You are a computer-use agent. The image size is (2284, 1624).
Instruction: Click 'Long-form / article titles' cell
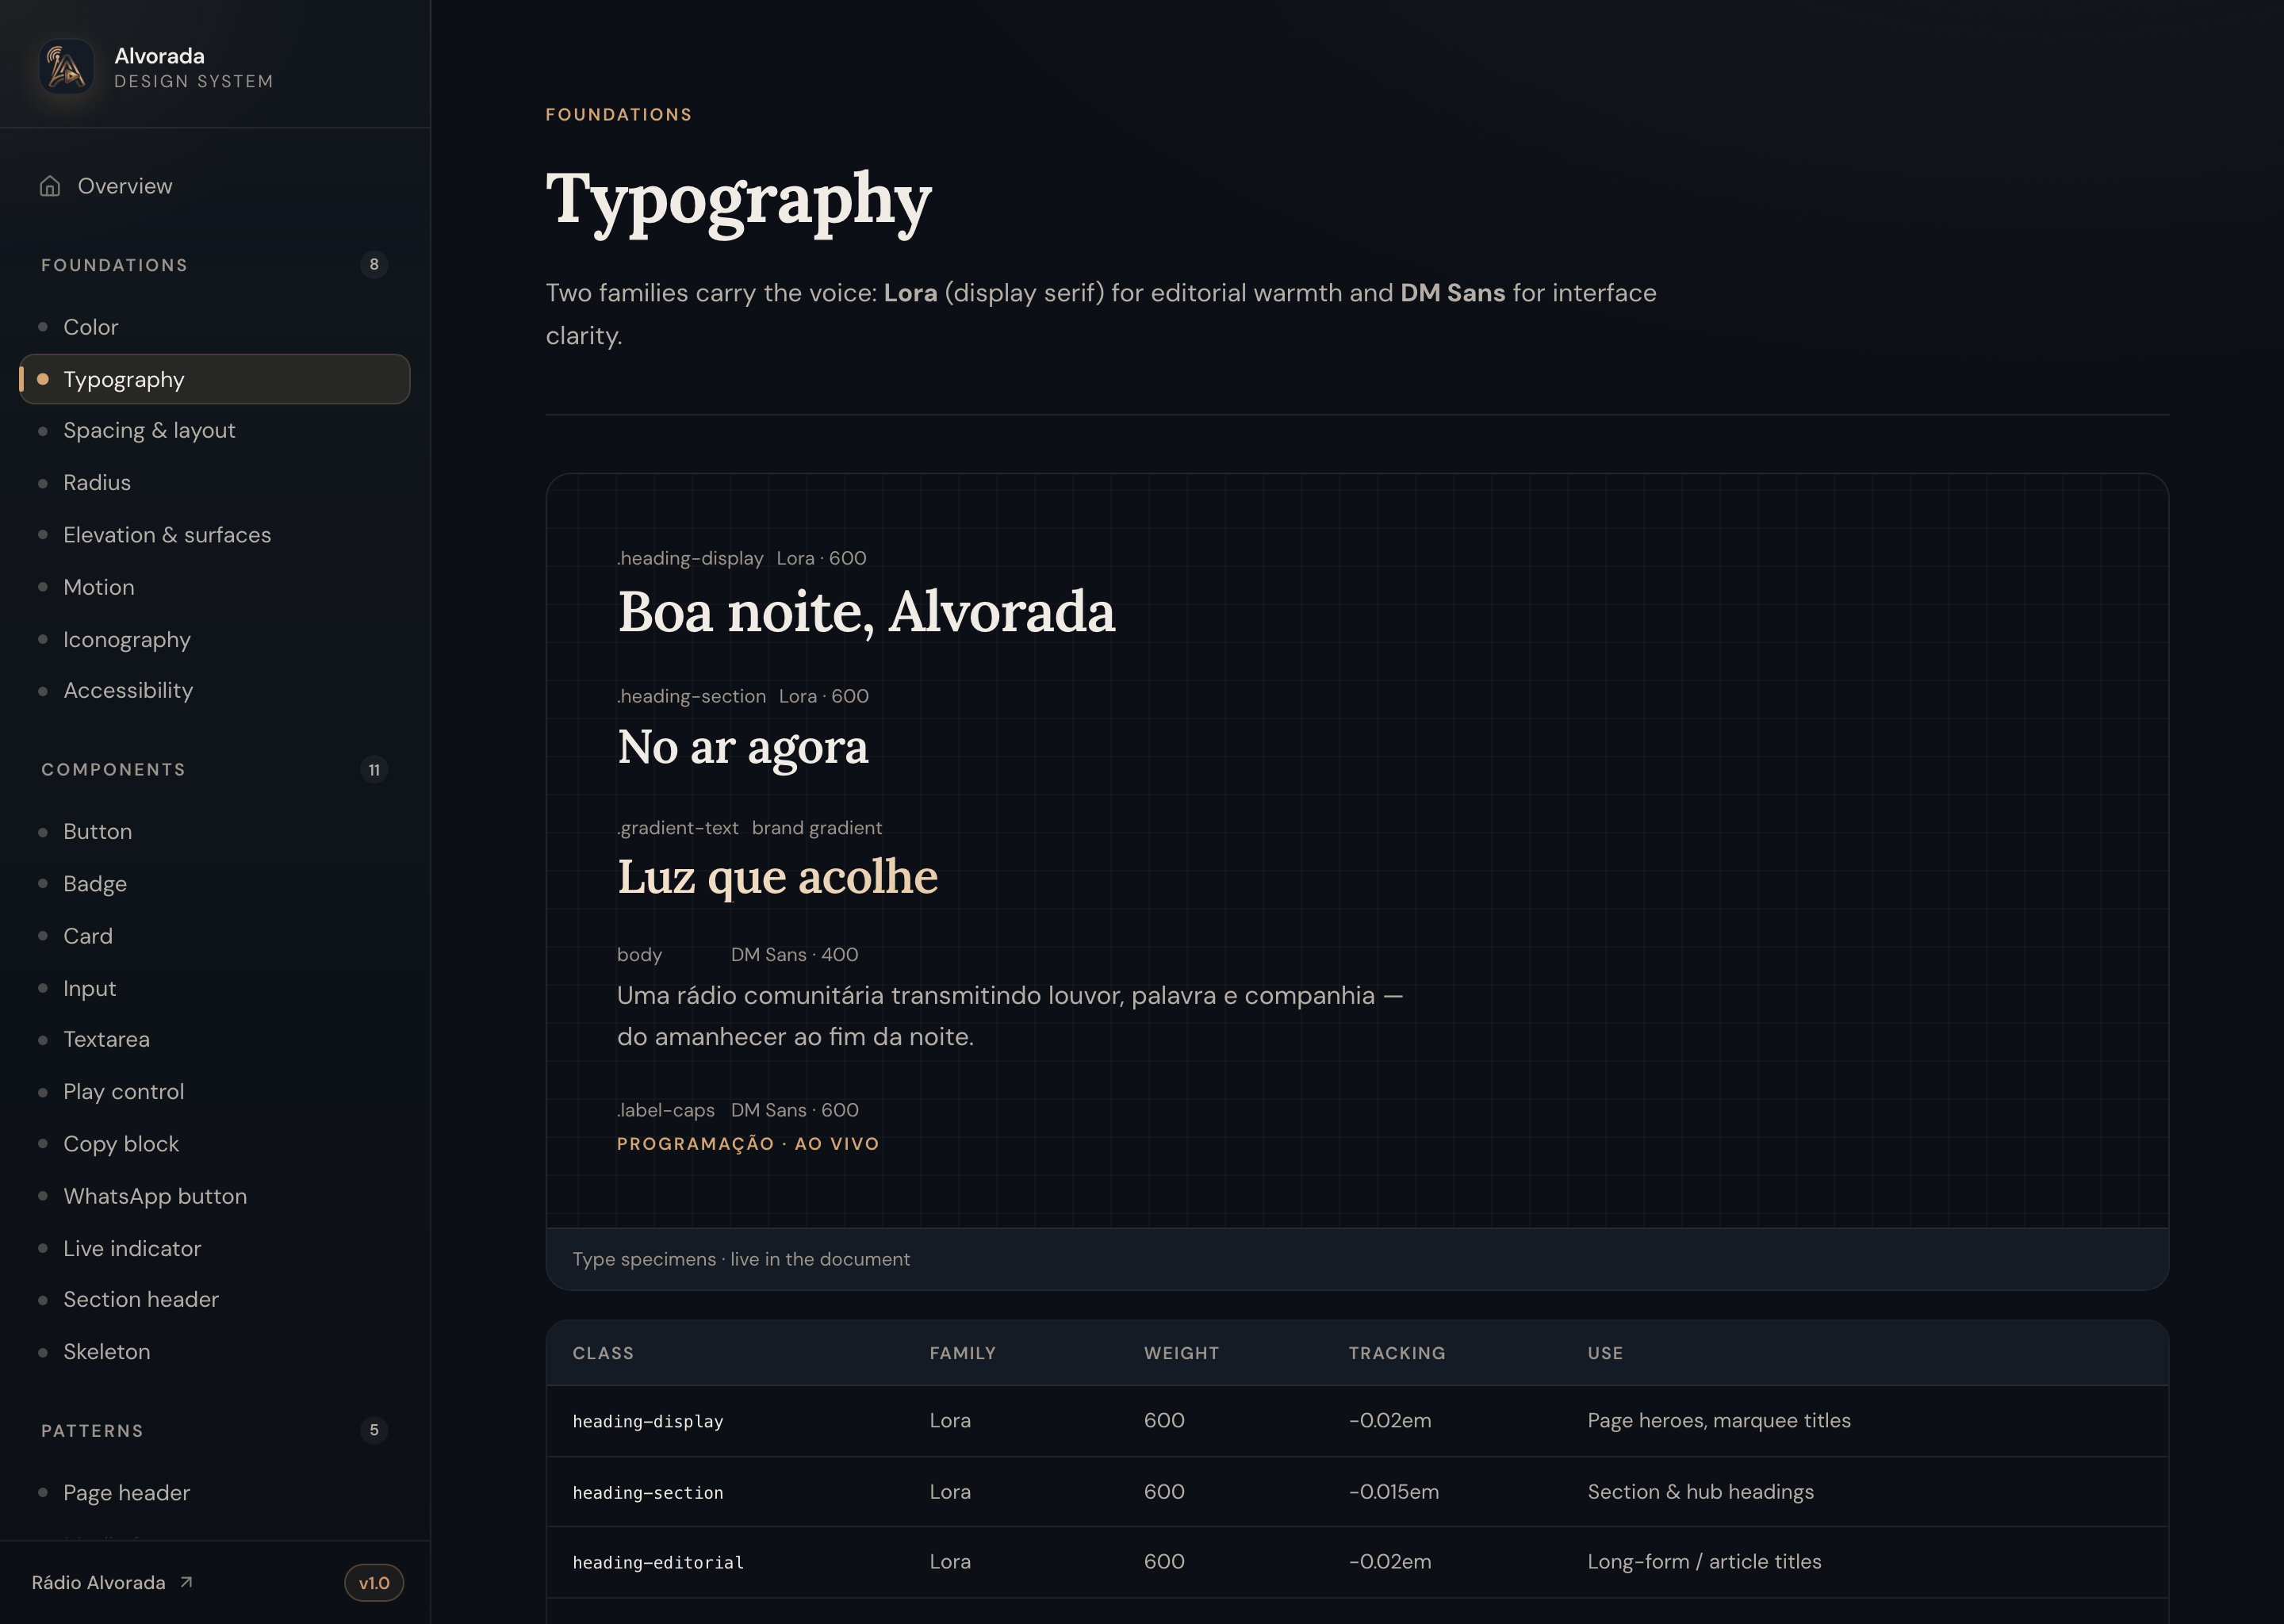[x=1704, y=1561]
